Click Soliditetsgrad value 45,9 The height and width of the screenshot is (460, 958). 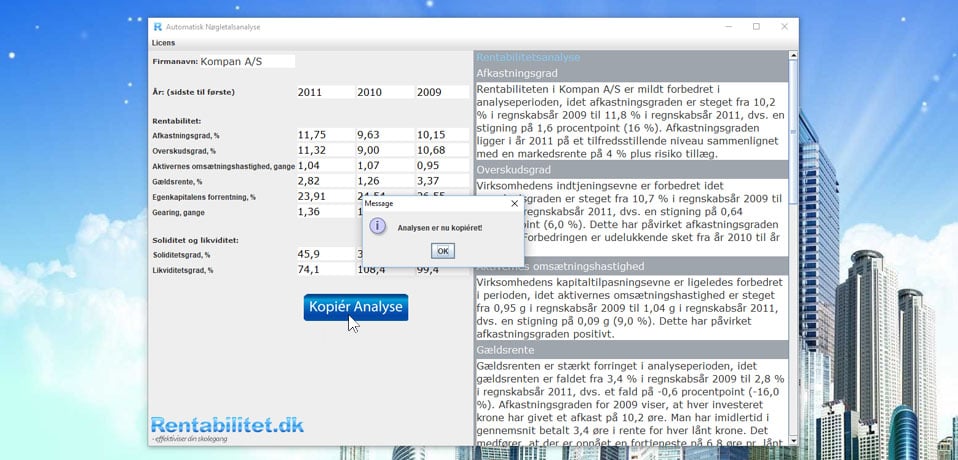tap(323, 255)
